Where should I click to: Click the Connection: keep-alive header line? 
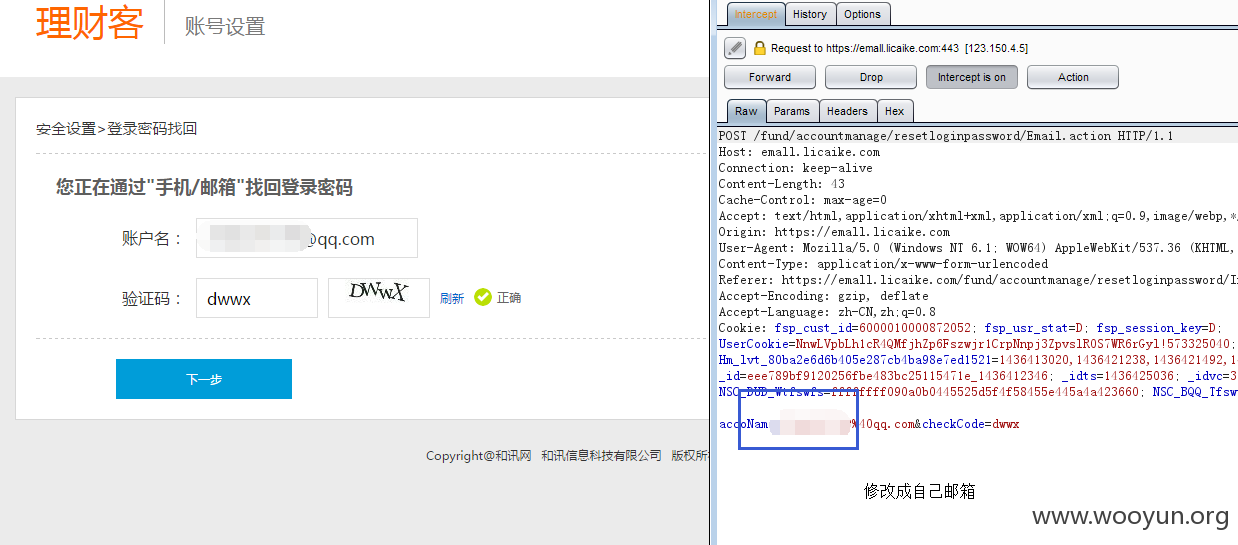(x=795, y=168)
